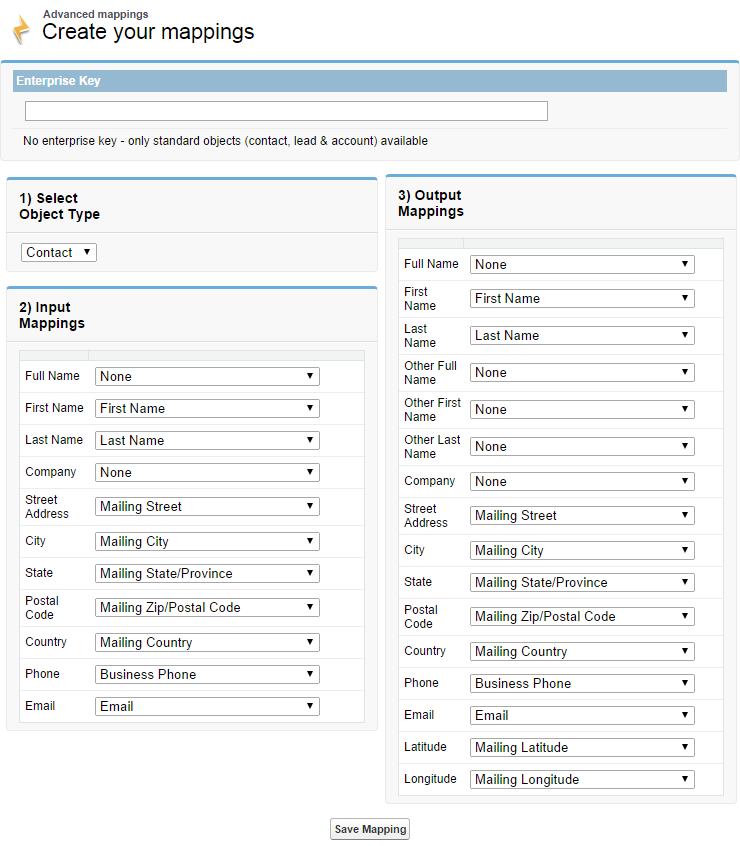
Task: Expand output Mailing Longitude dropdown
Action: click(582, 779)
